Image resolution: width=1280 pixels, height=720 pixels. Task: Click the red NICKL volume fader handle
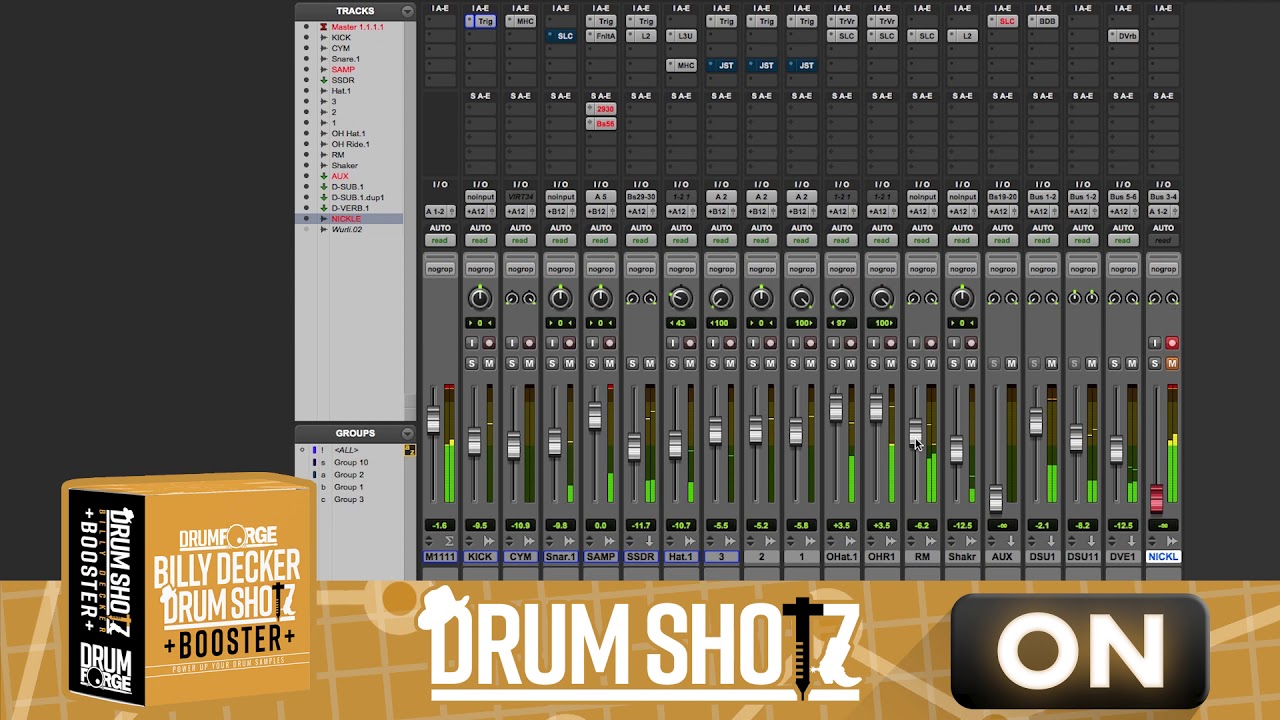click(x=1157, y=498)
